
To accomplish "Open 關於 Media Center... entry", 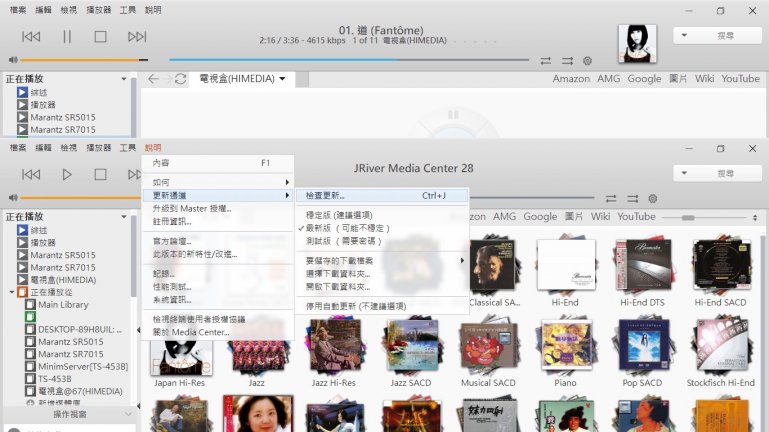I will (218, 332).
